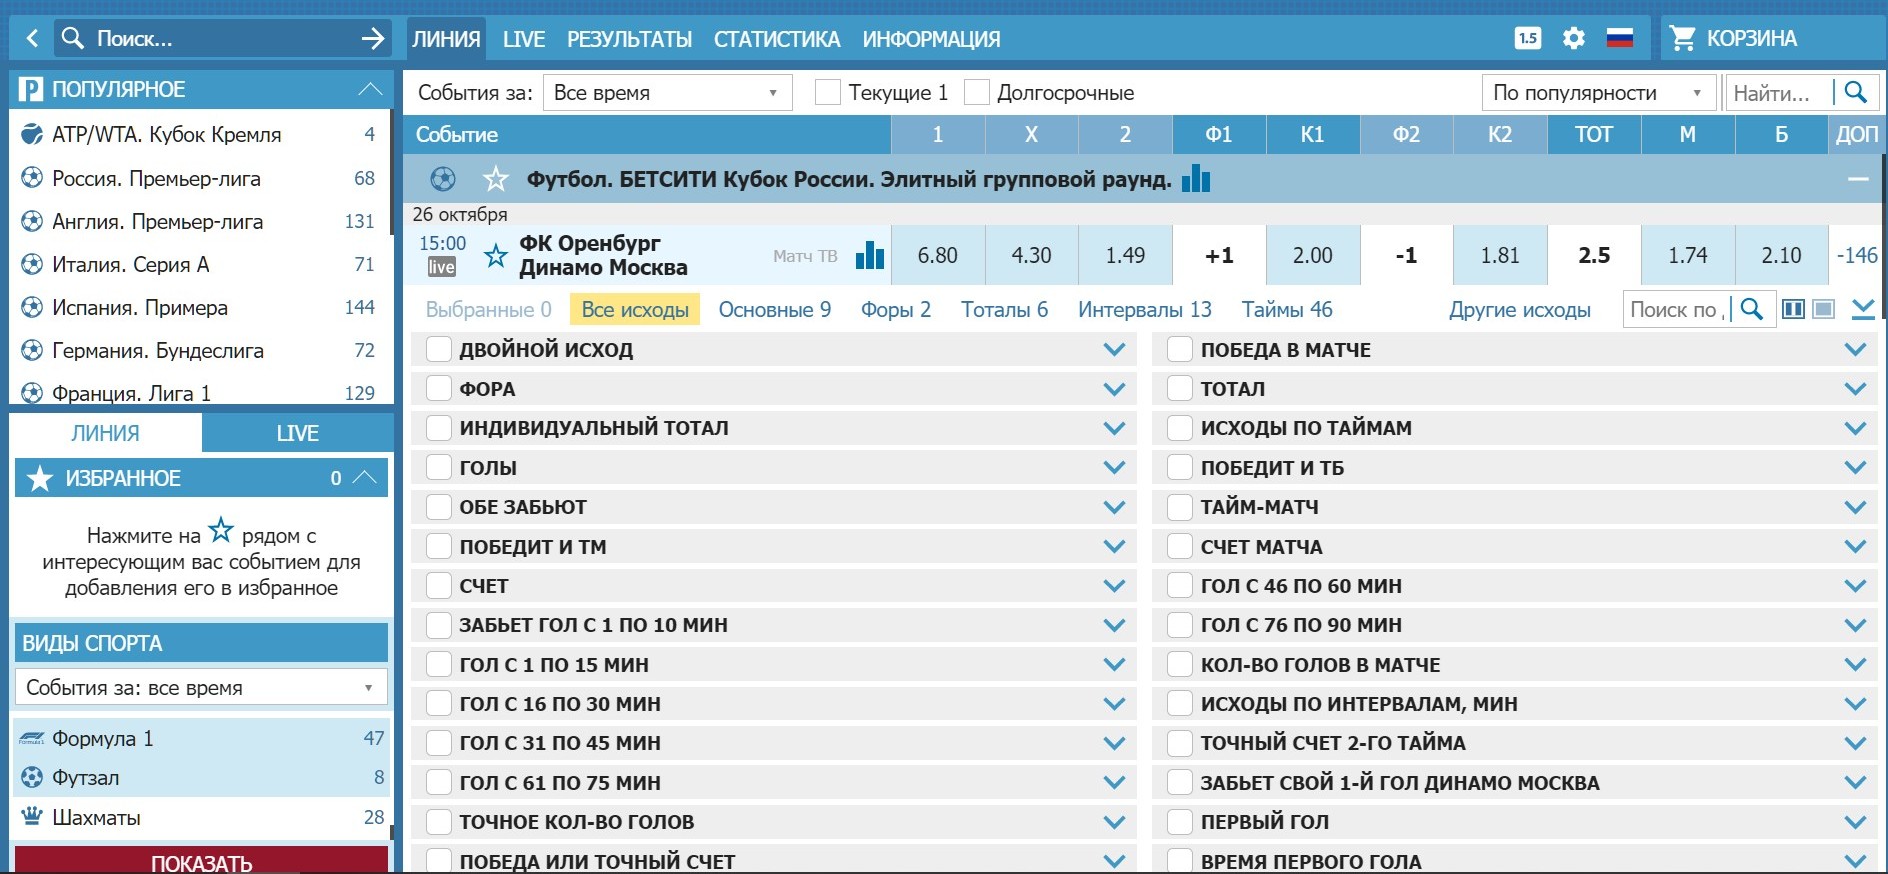Viewport: 1888px width, 874px height.
Task: Enable the Долгосрочные checkbox
Action: [x=976, y=92]
